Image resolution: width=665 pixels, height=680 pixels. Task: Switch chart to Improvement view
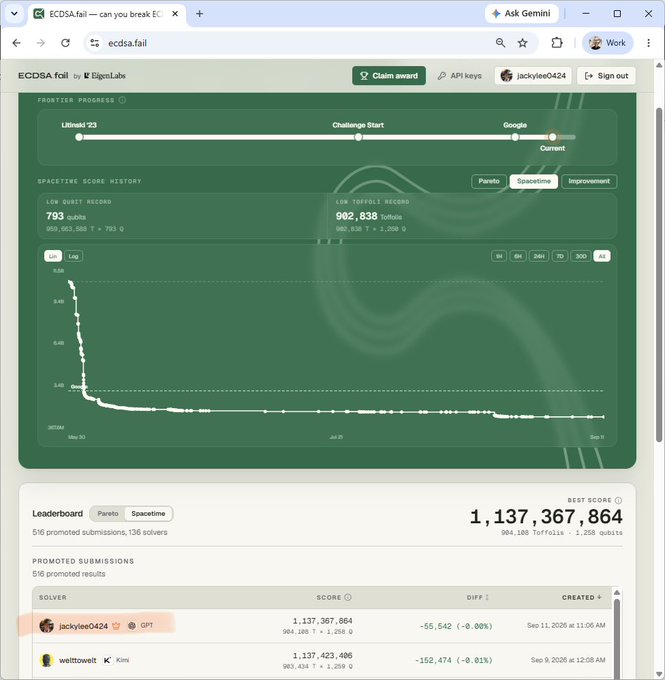pyautogui.click(x=589, y=181)
